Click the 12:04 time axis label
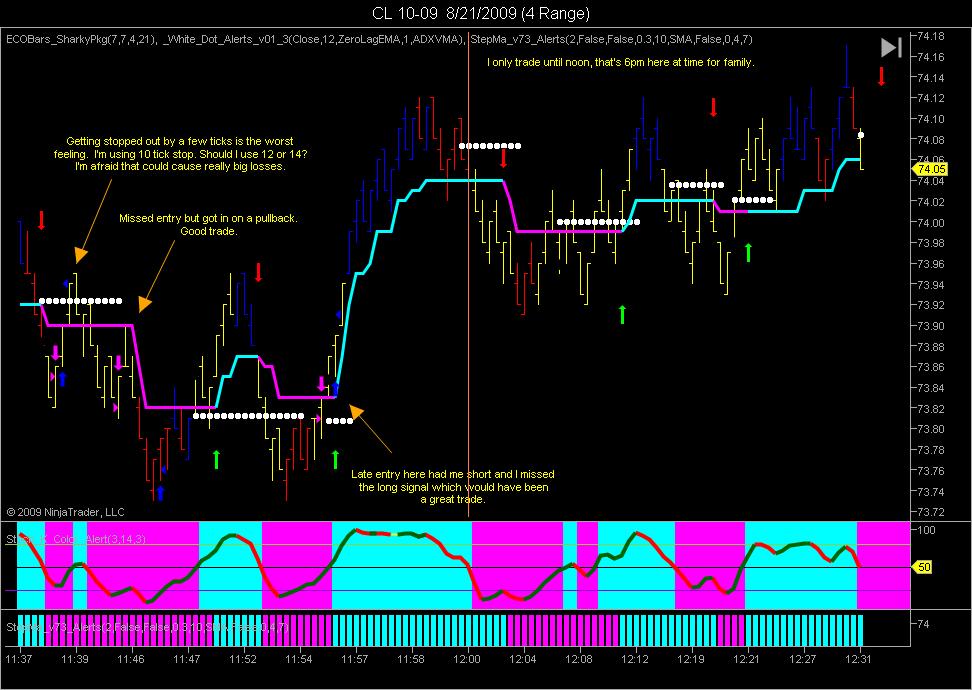 523,658
